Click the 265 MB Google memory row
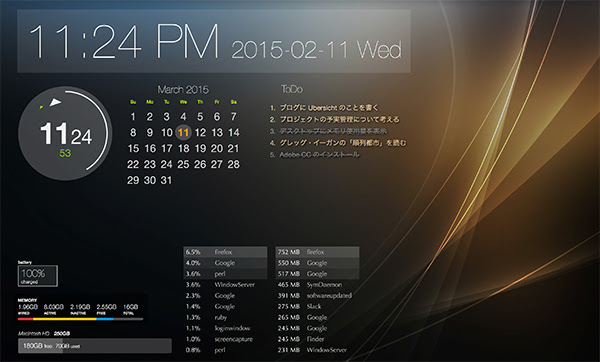The image size is (600, 362). point(317,317)
